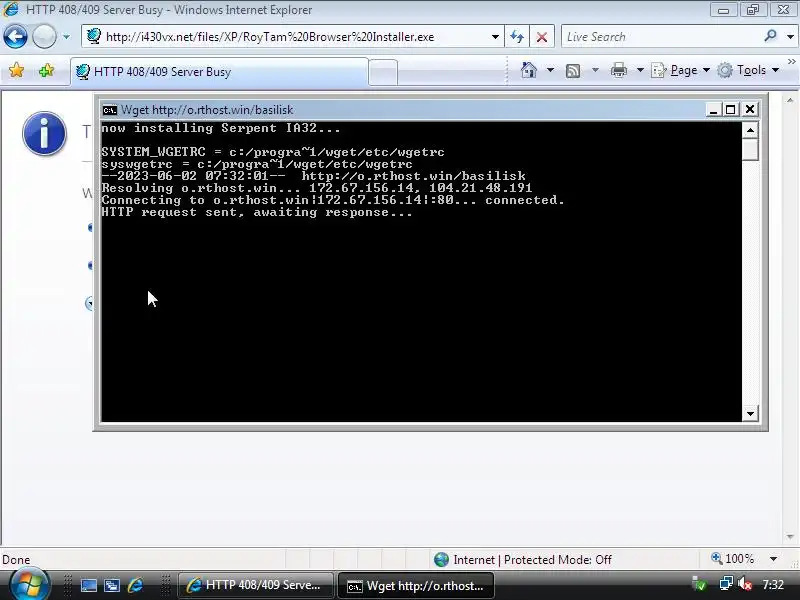Expand the address bar history dropdown
The width and height of the screenshot is (800, 600).
click(x=495, y=37)
